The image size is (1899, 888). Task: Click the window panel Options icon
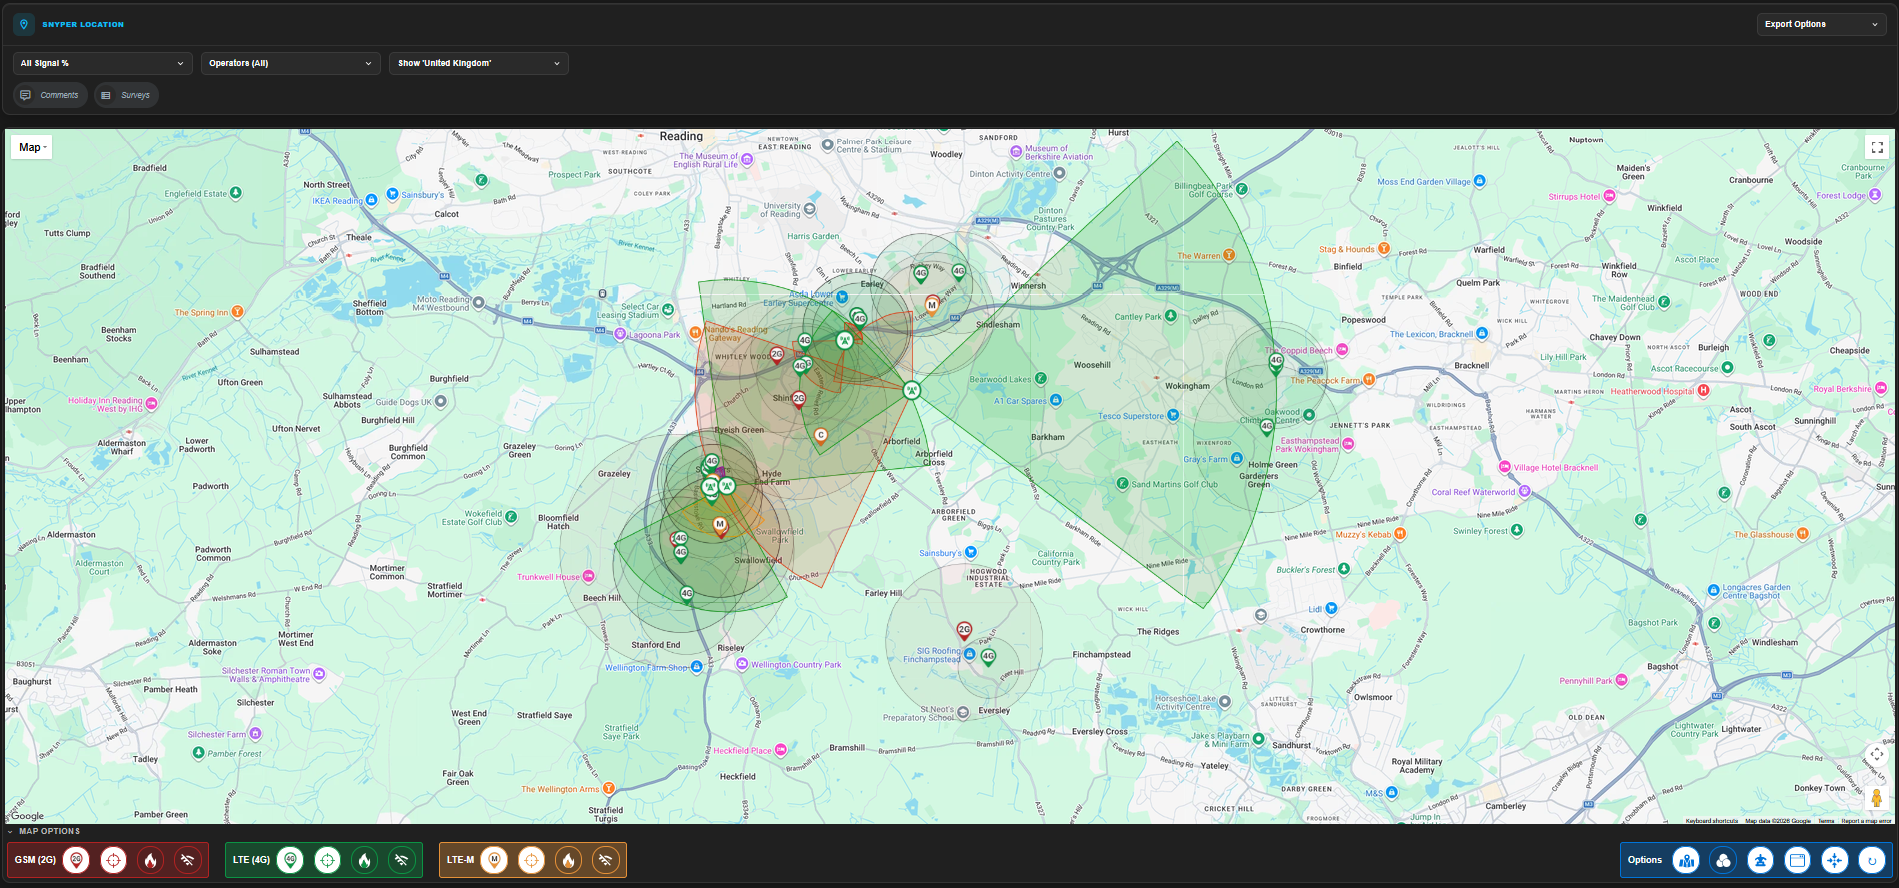[1797, 860]
